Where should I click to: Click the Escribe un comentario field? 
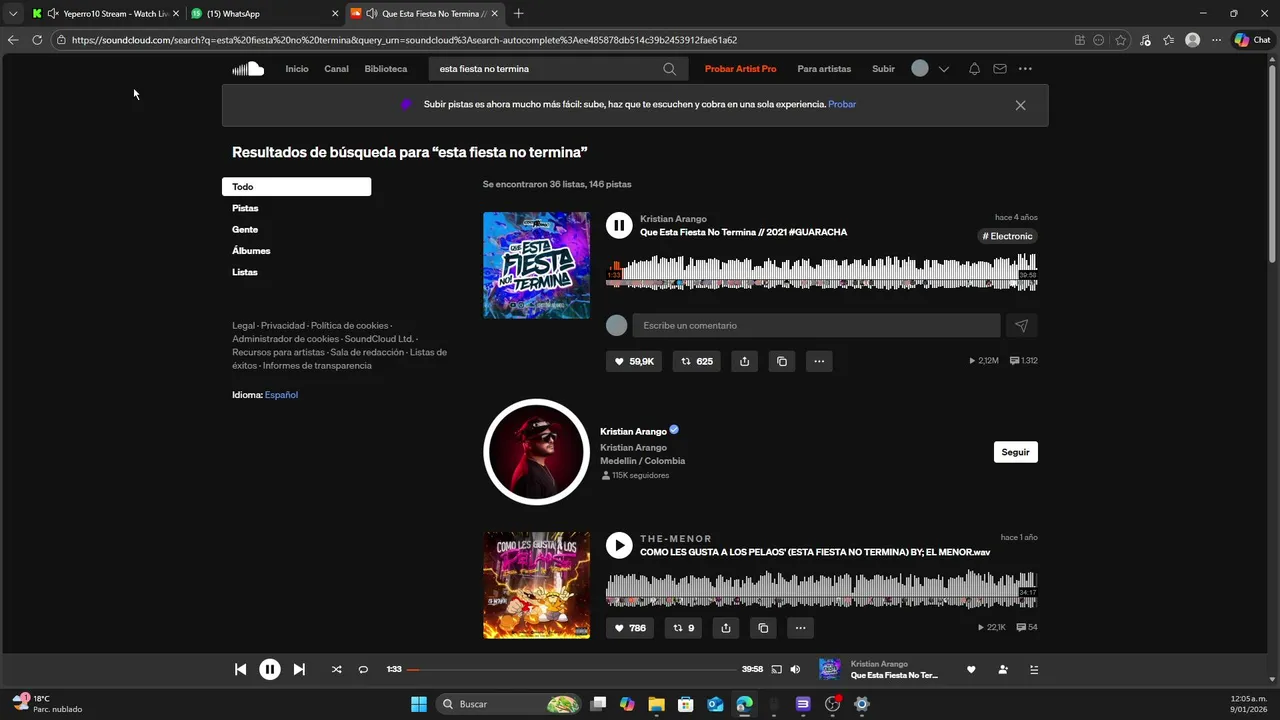pyautogui.click(x=816, y=325)
